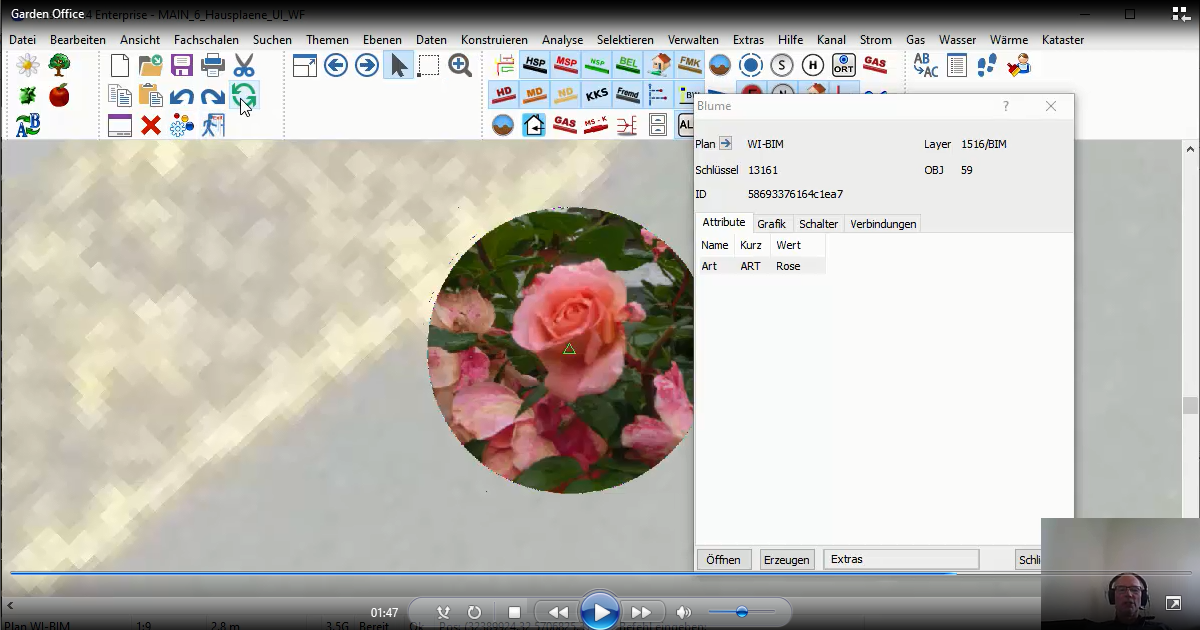Screen dimensions: 1200x630
Task: Click the white daisy flower icon
Action: [28, 66]
